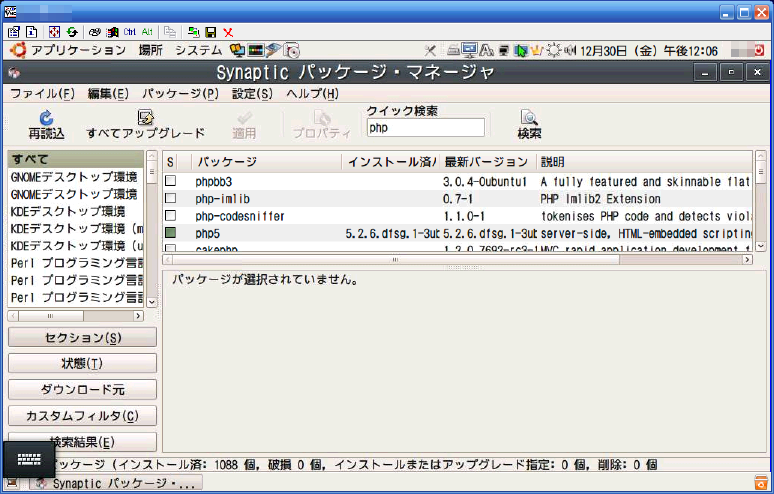Sort by the 最新バージョン column header

488,162
